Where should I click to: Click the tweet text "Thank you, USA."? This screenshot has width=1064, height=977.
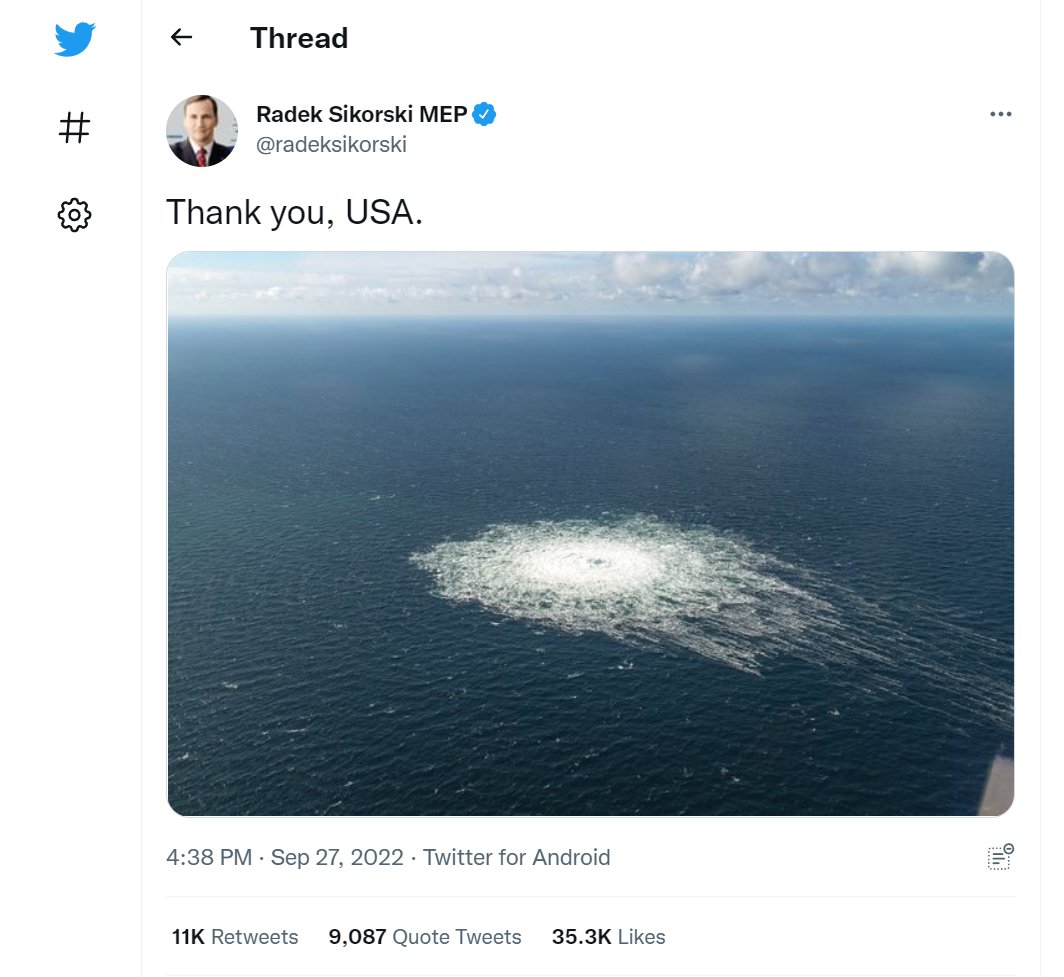(294, 212)
